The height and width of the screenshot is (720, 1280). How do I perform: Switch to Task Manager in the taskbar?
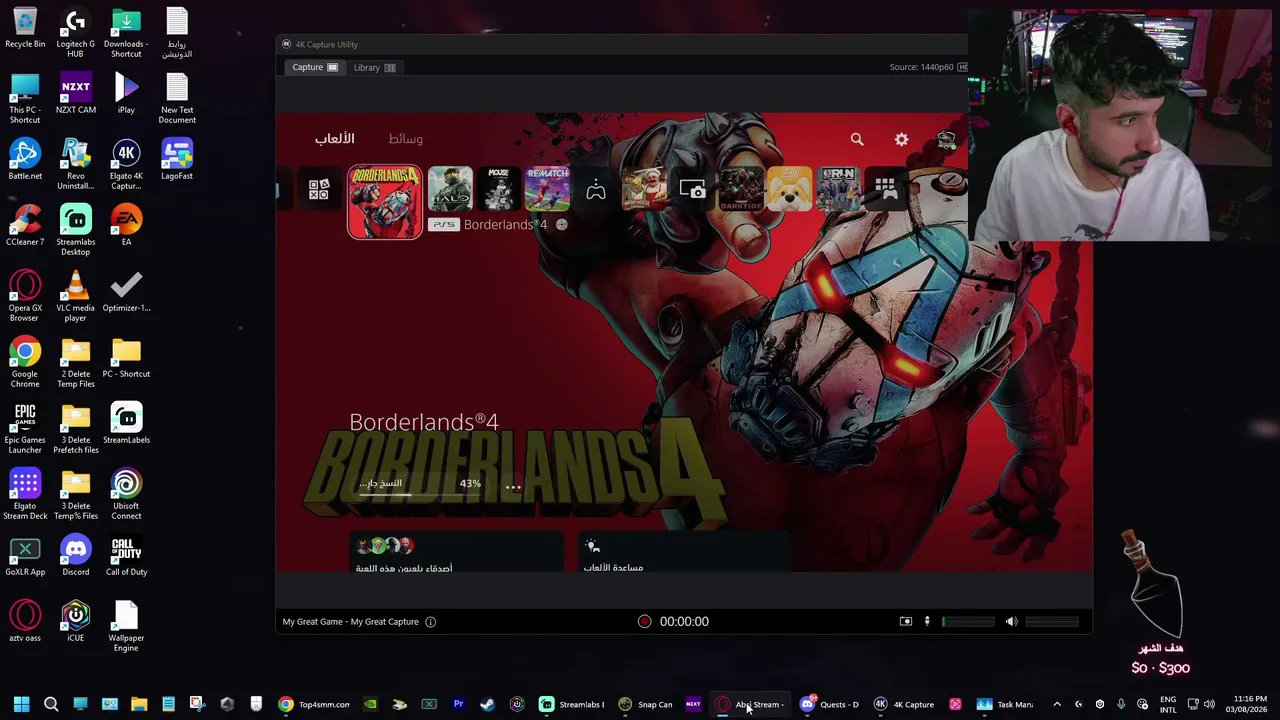[x=1006, y=705]
